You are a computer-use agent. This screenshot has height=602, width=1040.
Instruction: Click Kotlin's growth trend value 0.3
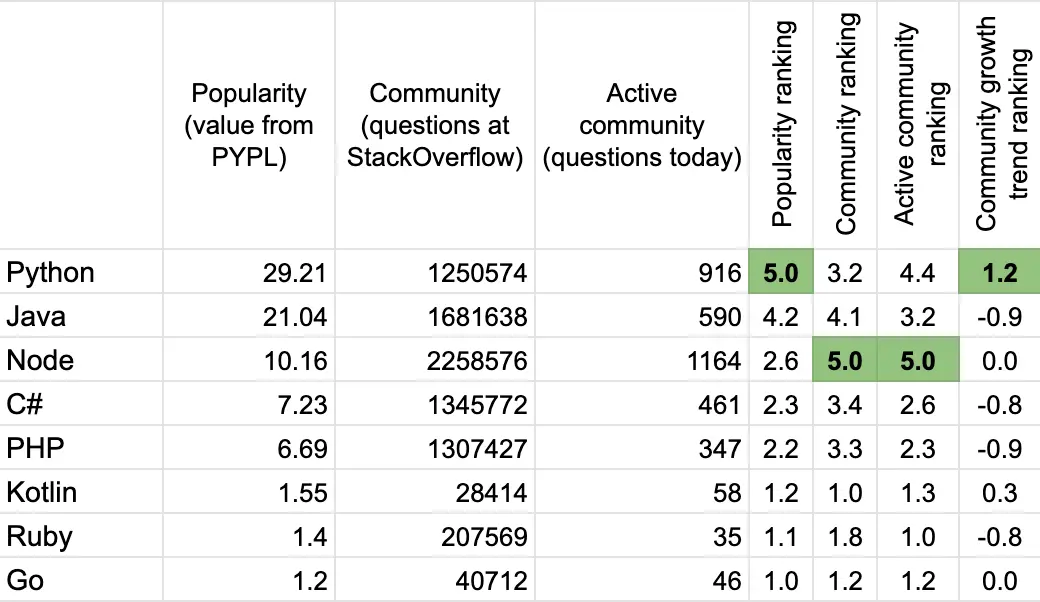click(x=1000, y=493)
